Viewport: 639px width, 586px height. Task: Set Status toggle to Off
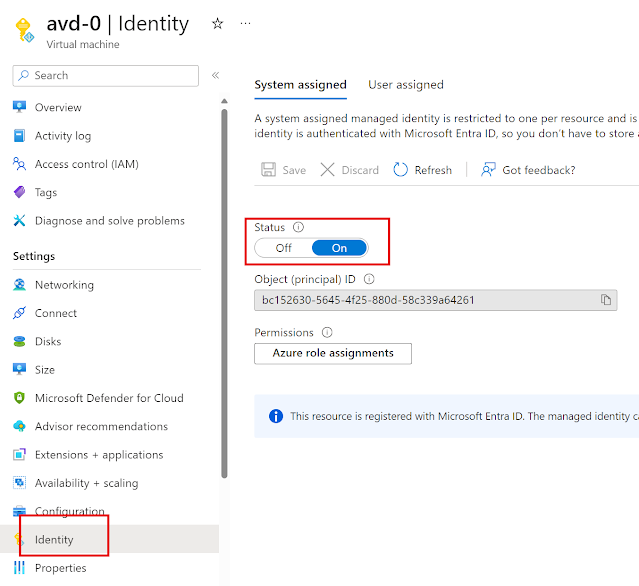[x=284, y=248]
